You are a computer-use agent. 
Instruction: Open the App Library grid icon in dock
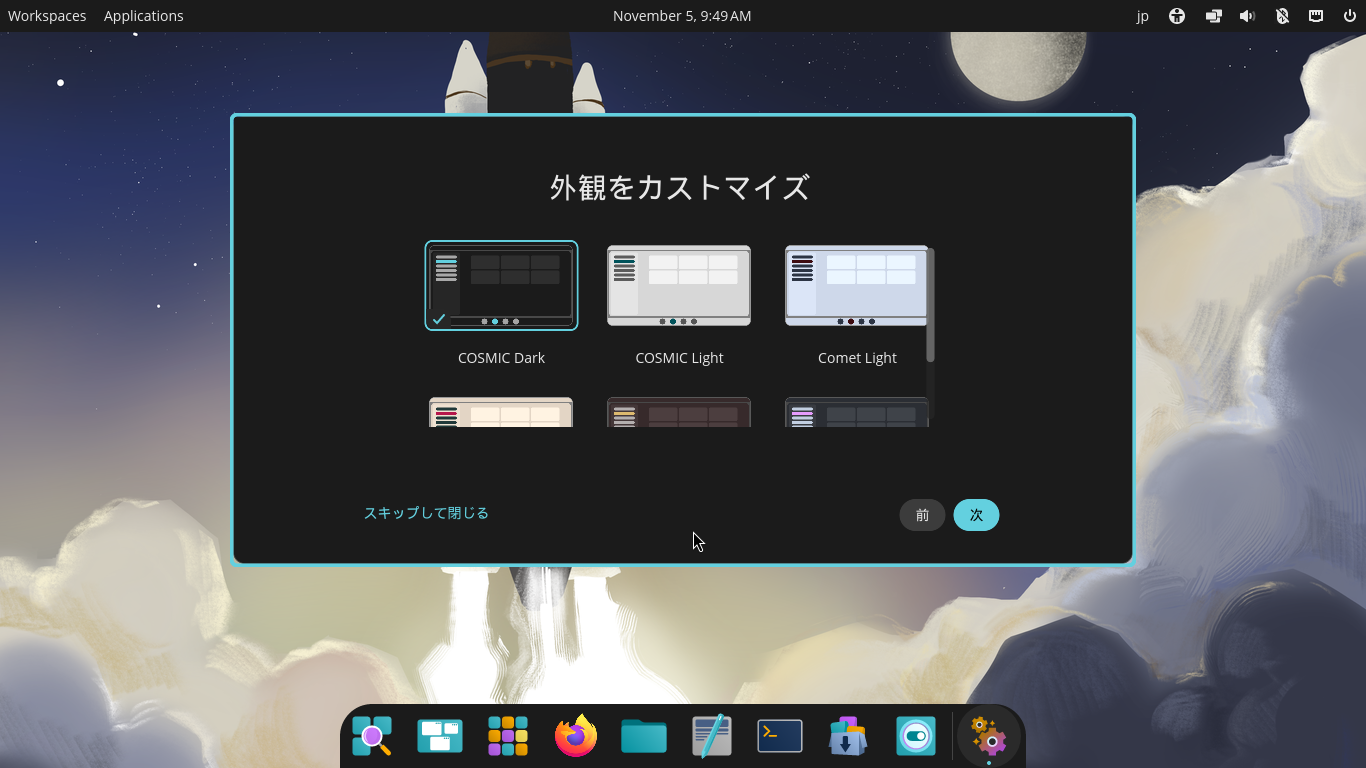[508, 737]
